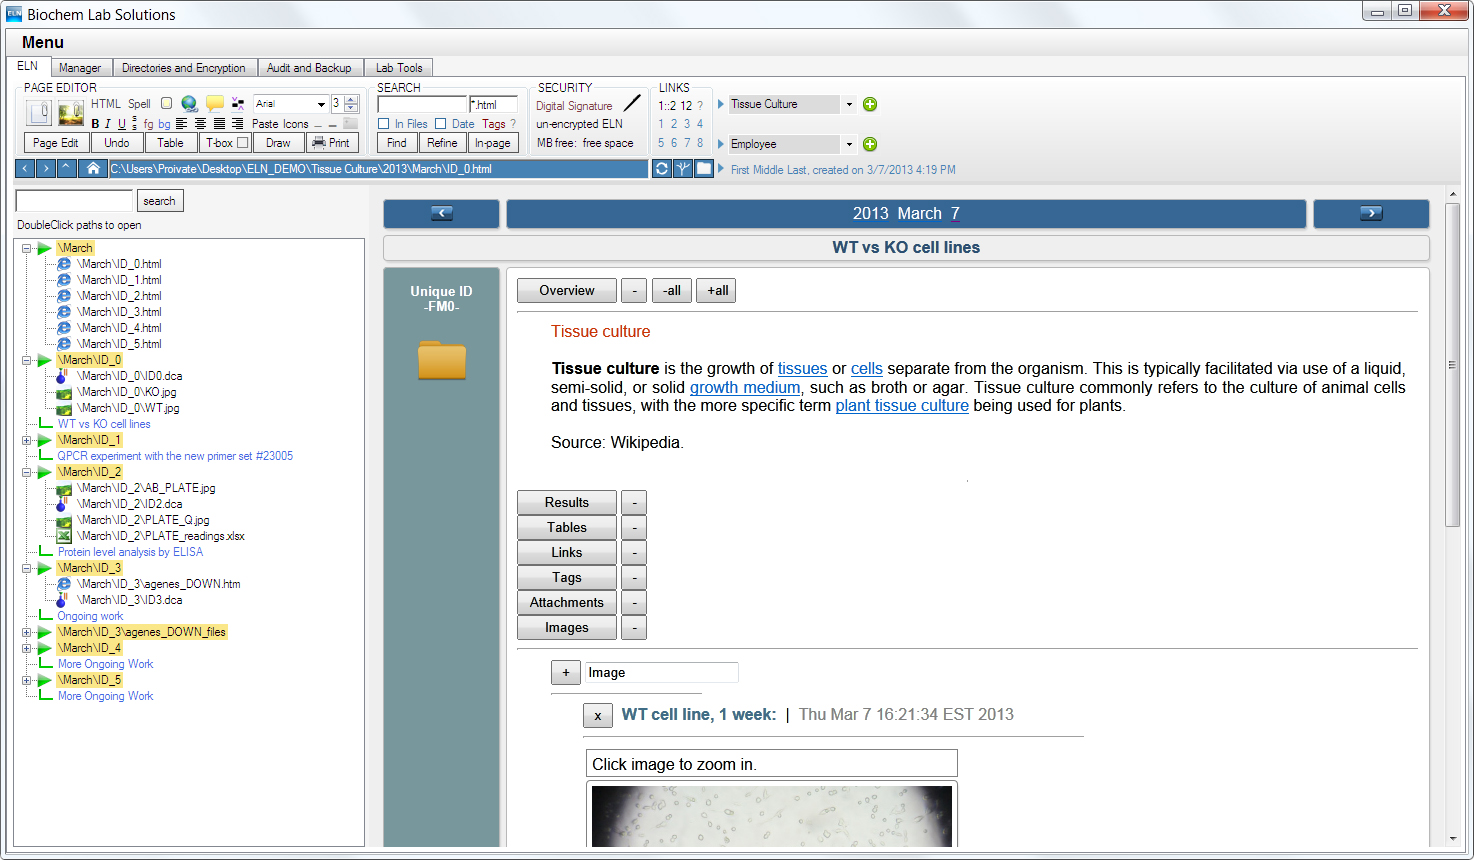Click the home icon in path bar
1474x860 pixels.
pyautogui.click(x=92, y=169)
